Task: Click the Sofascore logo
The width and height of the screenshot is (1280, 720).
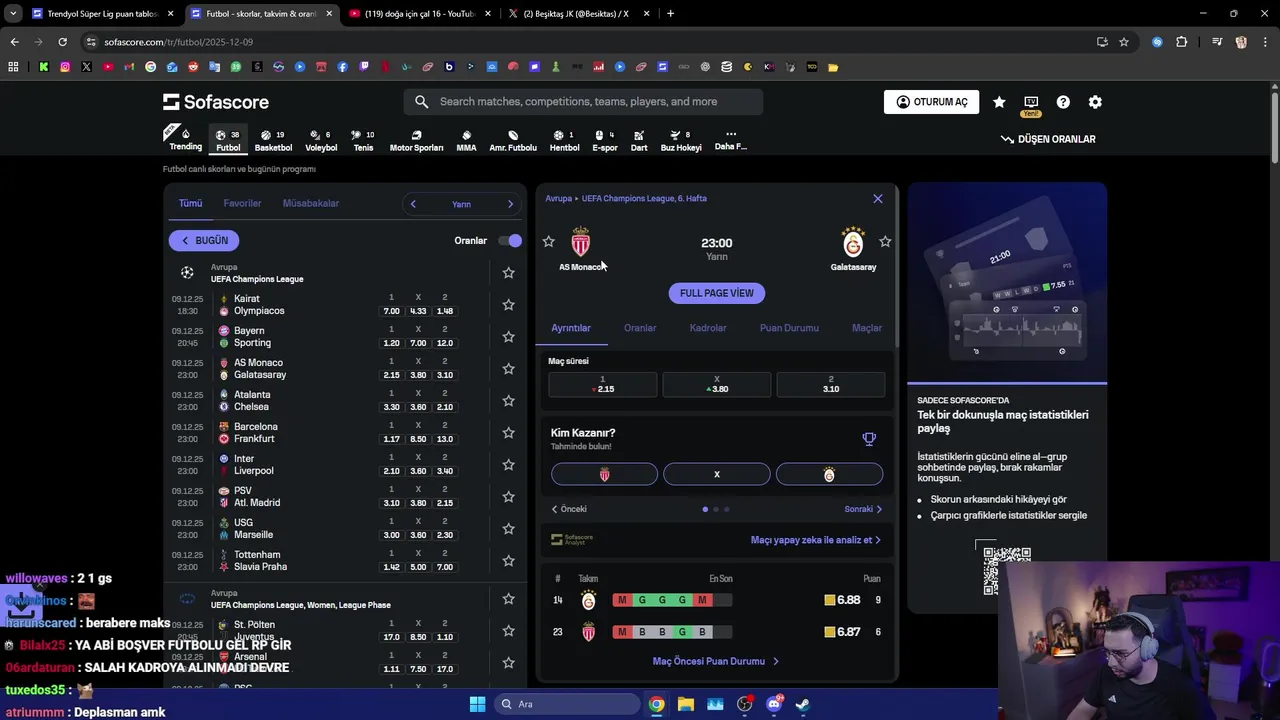Action: tap(216, 102)
